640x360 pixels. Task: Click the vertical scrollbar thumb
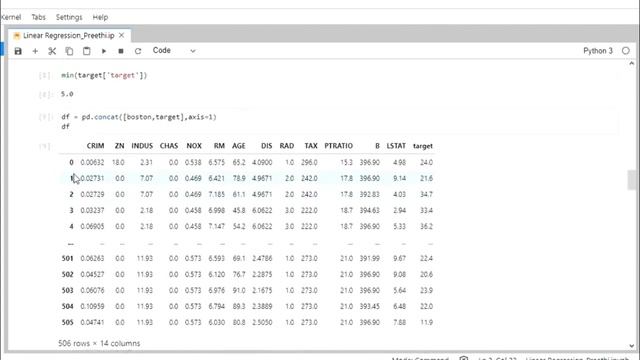click(632, 180)
